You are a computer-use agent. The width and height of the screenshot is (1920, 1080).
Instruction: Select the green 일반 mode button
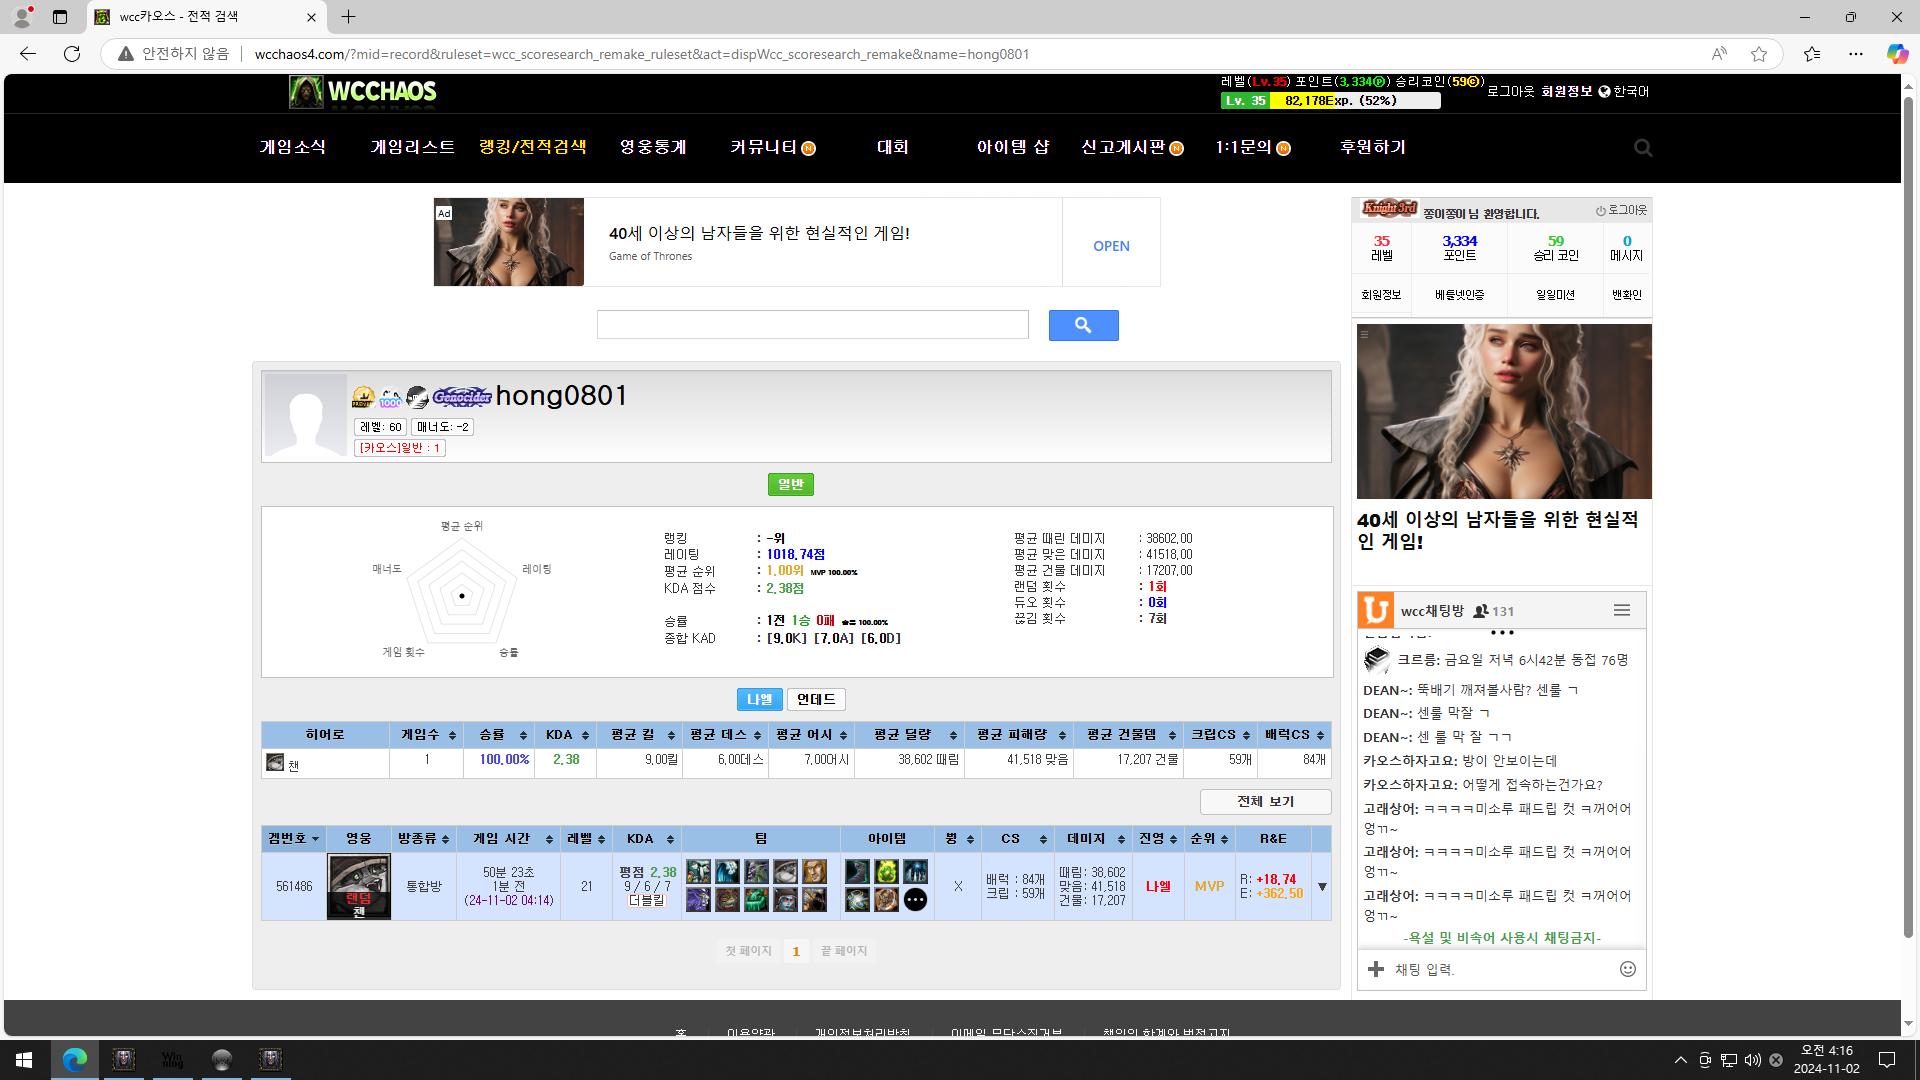click(791, 485)
